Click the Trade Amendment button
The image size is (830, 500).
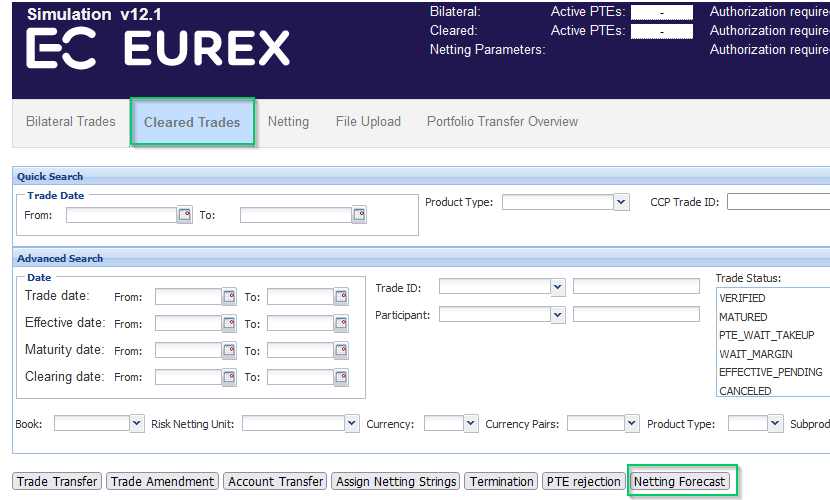(162, 481)
